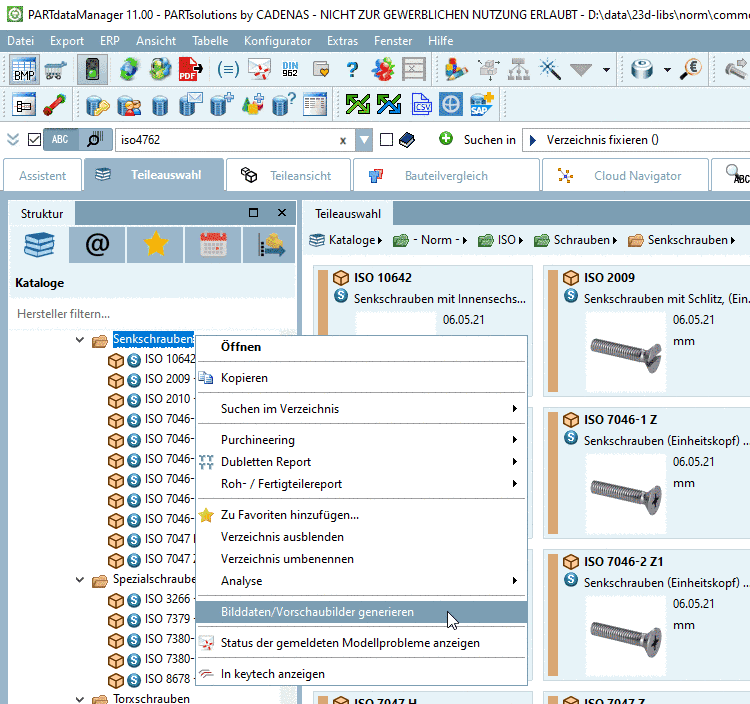
Task: Select the ISO 2009 screw thumbnail
Action: tap(626, 352)
